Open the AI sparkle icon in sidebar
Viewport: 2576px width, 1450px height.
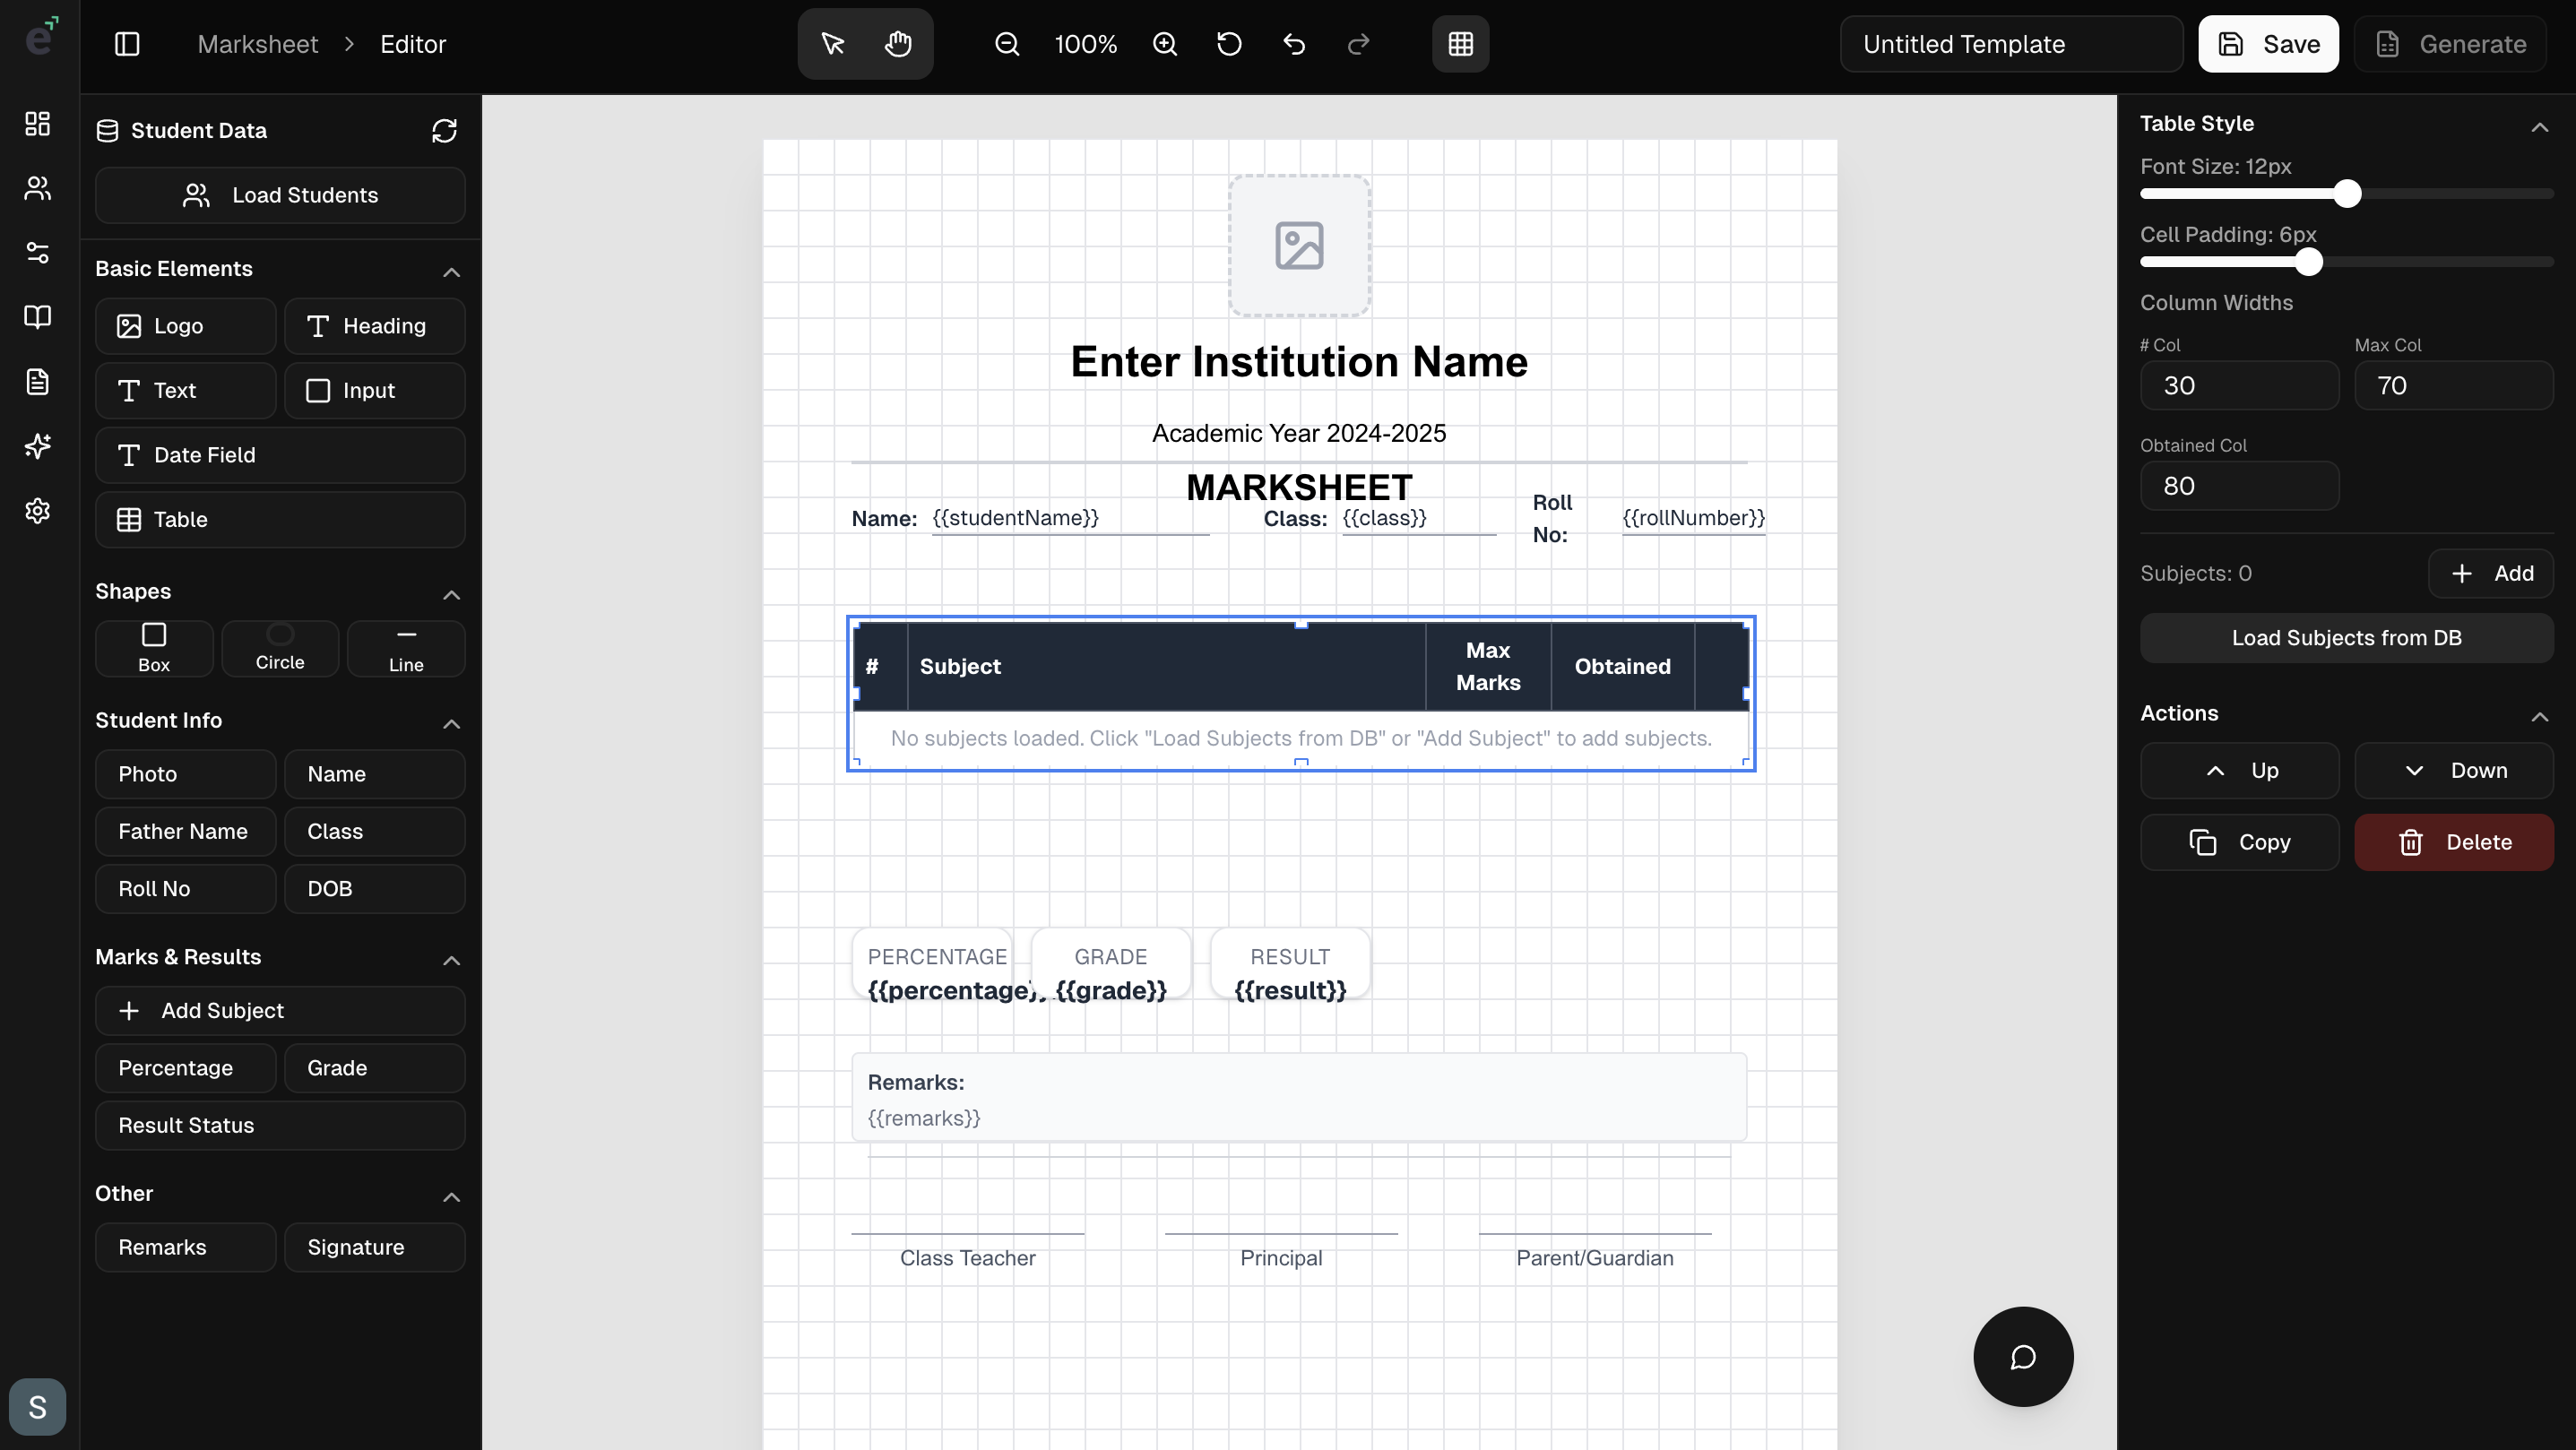tap(37, 446)
